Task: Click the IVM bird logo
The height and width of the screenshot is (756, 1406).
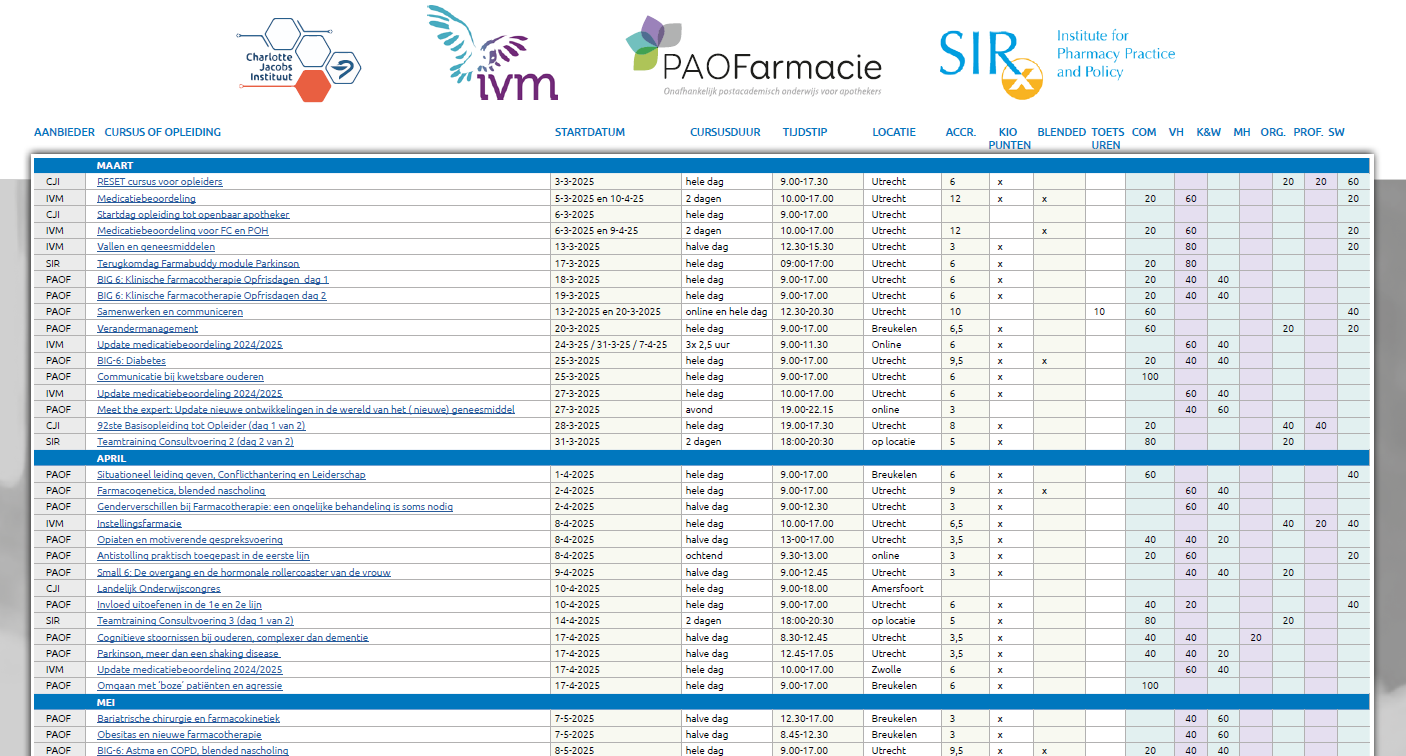Action: tap(492, 52)
